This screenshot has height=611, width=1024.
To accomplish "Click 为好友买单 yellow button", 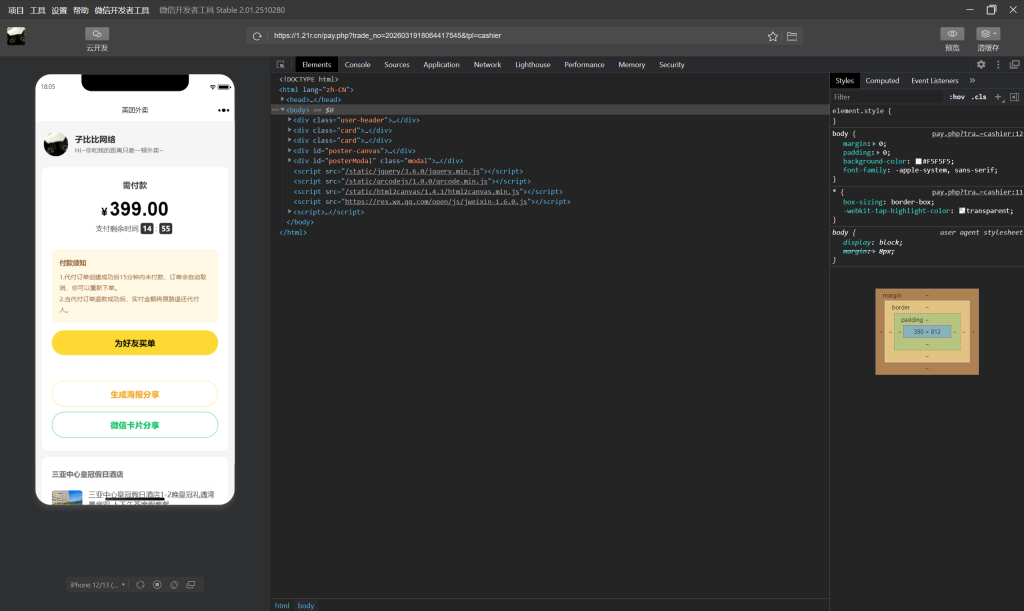I will pos(135,343).
